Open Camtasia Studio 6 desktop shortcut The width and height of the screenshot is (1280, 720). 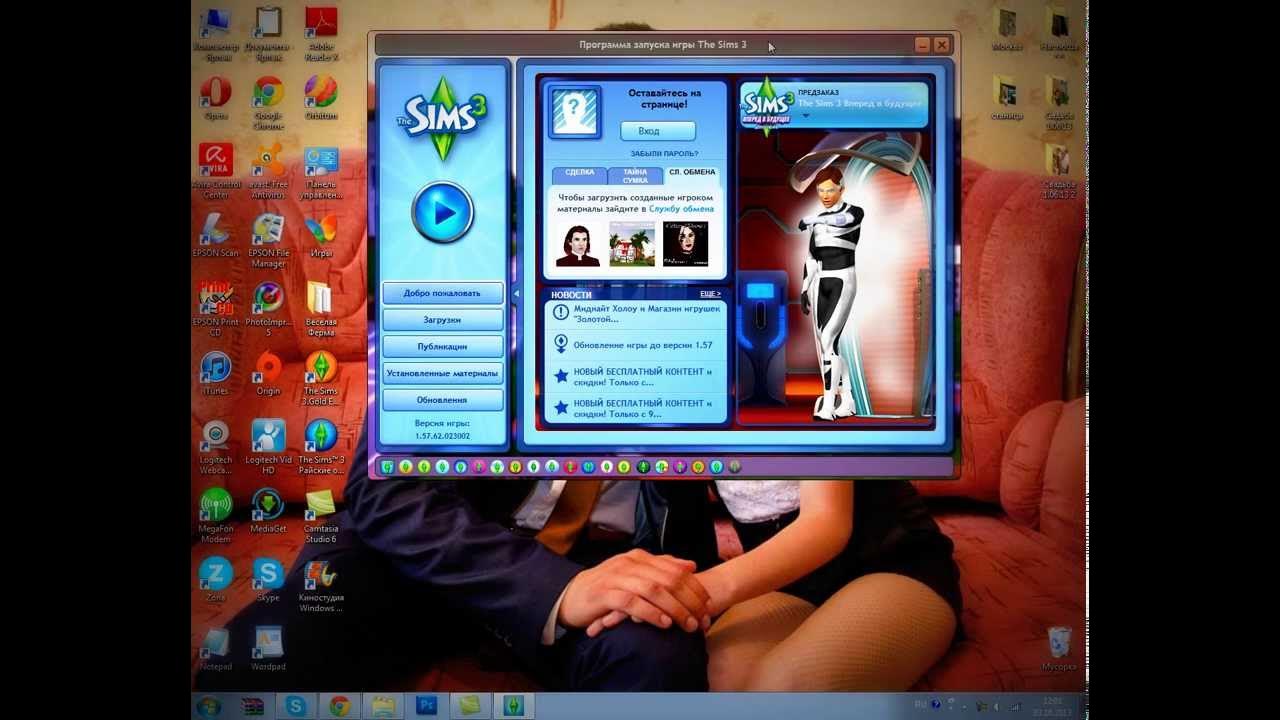321,515
